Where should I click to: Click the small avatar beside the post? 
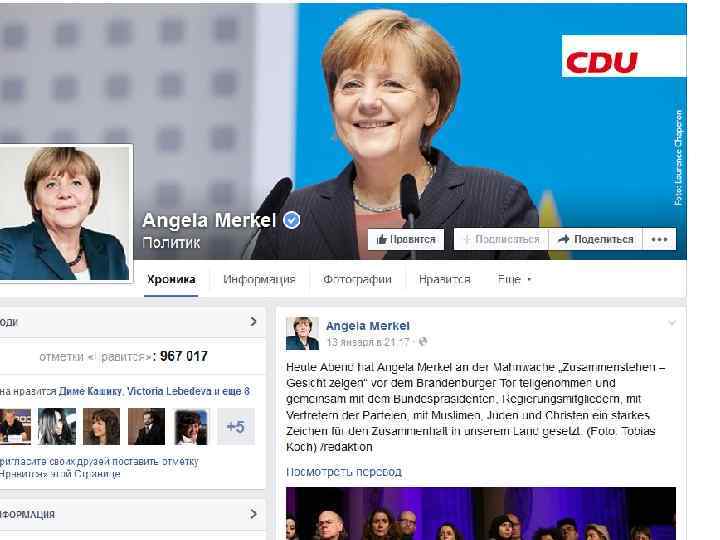(302, 334)
